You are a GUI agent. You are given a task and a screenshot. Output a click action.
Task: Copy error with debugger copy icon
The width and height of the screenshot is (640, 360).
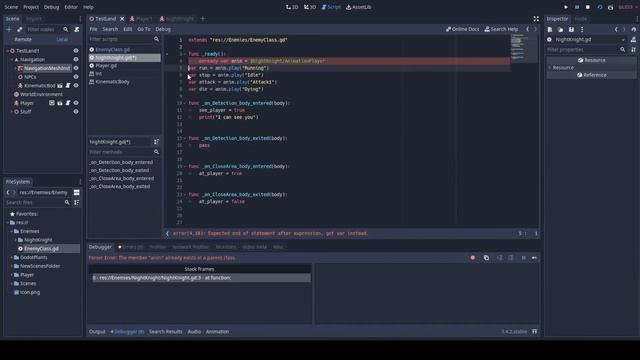point(486,258)
